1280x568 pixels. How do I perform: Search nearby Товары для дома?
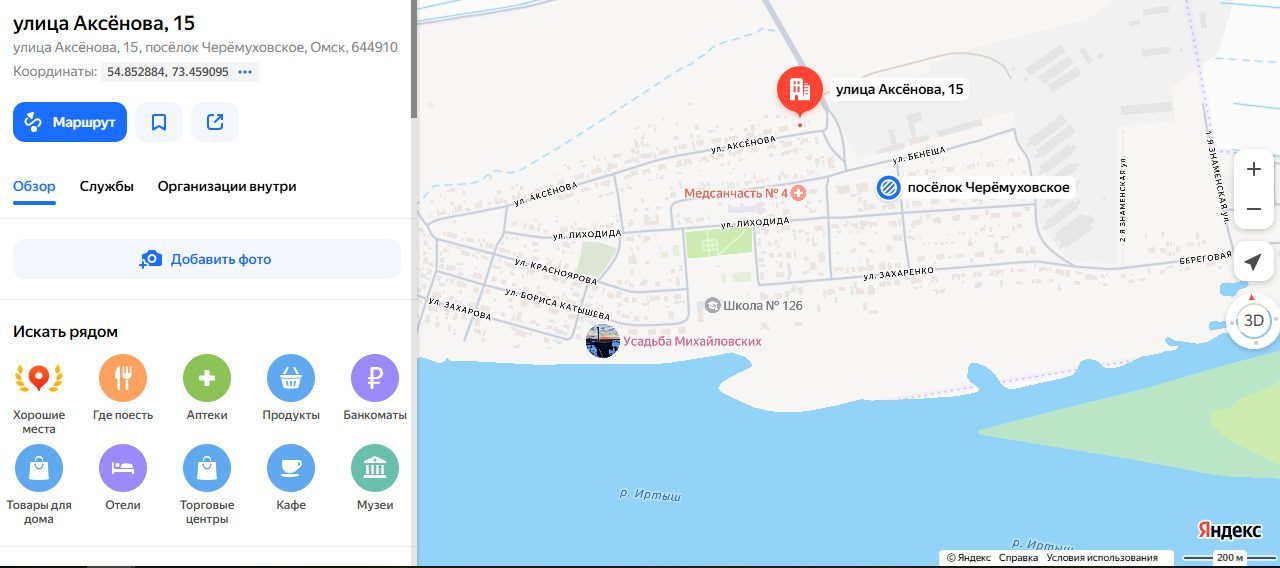39,468
